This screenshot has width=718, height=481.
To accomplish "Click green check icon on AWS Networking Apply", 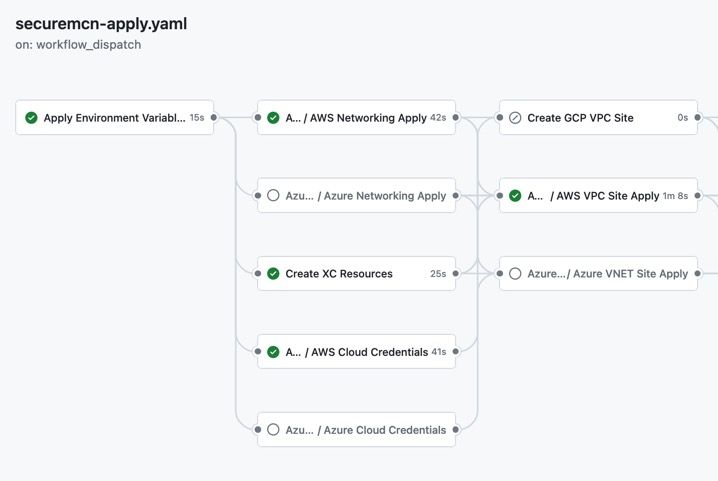I will click(x=273, y=118).
